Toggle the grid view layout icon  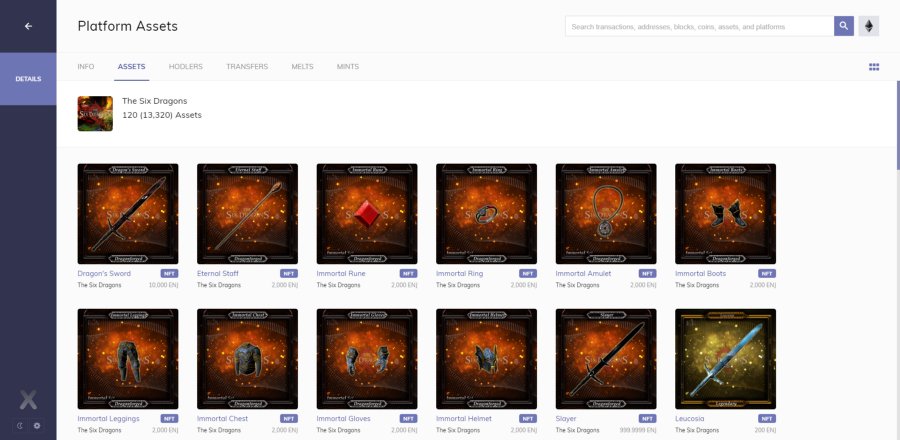click(x=873, y=67)
